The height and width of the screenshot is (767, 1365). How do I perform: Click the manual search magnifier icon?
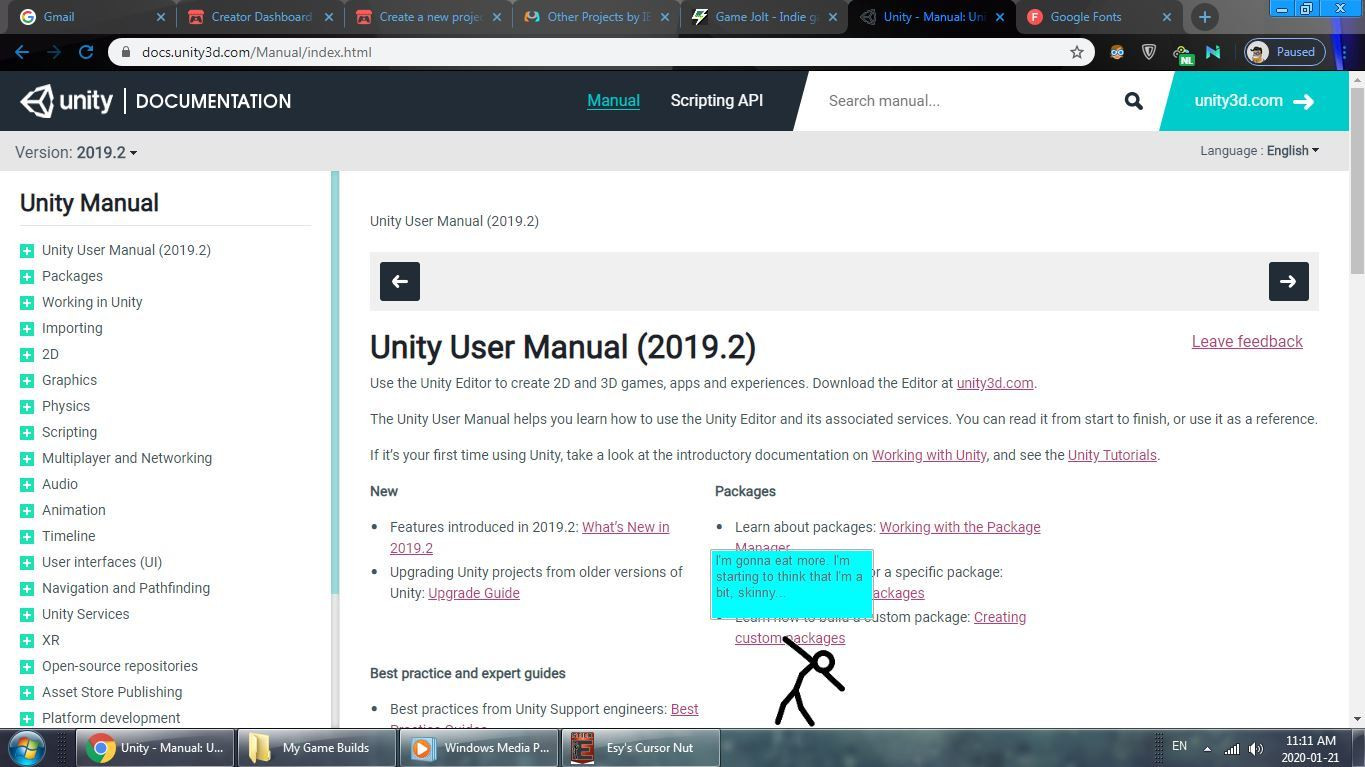tap(1133, 101)
